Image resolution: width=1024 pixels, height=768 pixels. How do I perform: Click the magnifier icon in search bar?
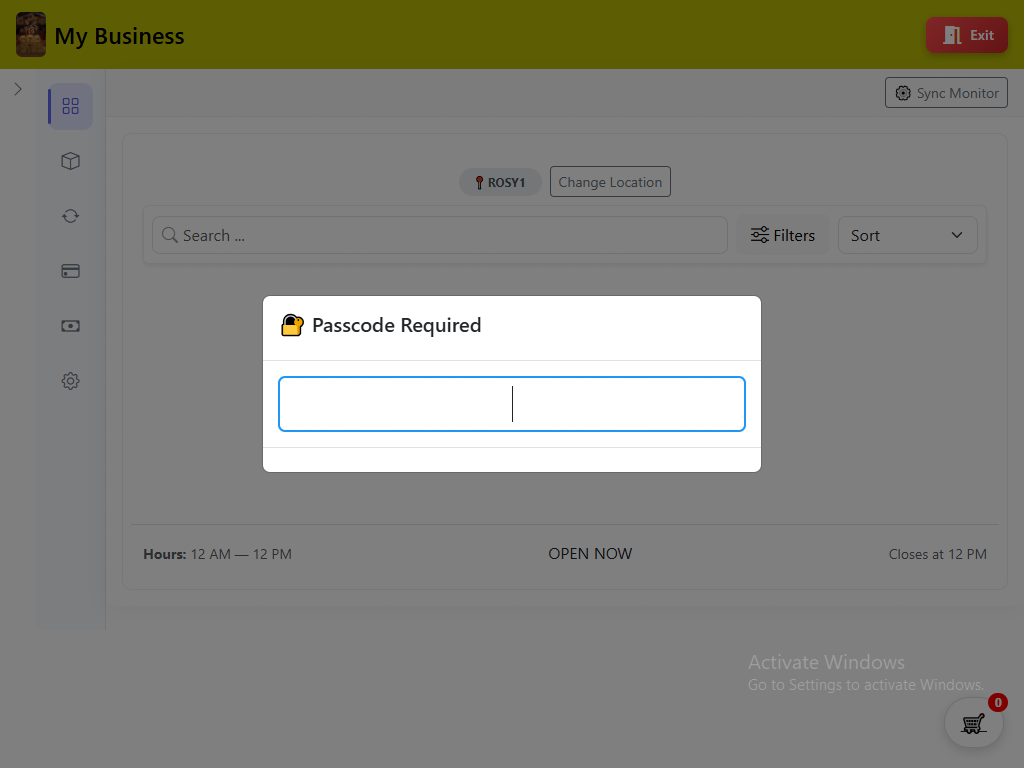click(x=170, y=235)
